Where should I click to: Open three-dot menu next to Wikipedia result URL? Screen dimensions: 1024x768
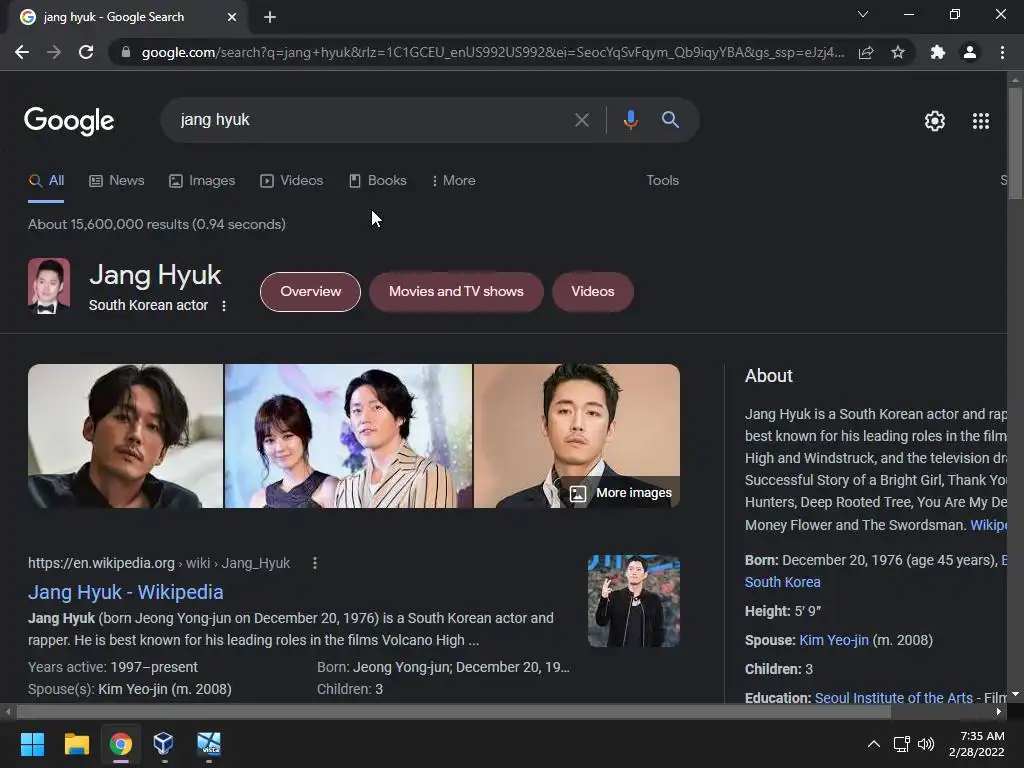click(x=315, y=563)
